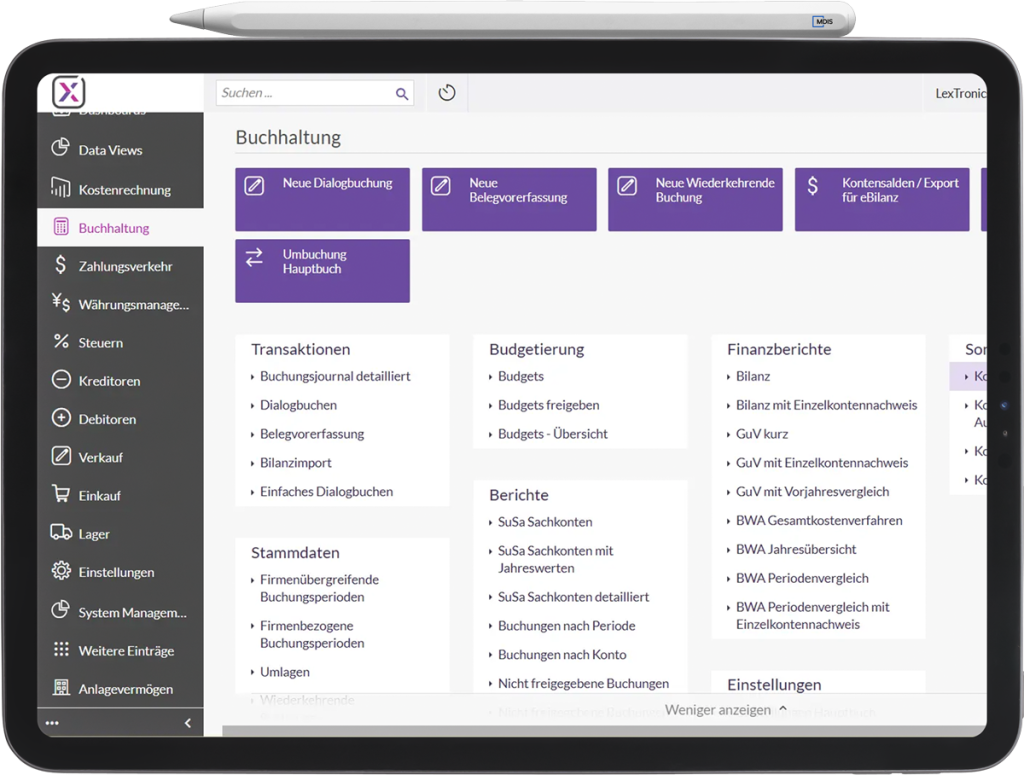Click the Einkauf shopping cart icon
This screenshot has width=1024, height=775.
point(60,495)
